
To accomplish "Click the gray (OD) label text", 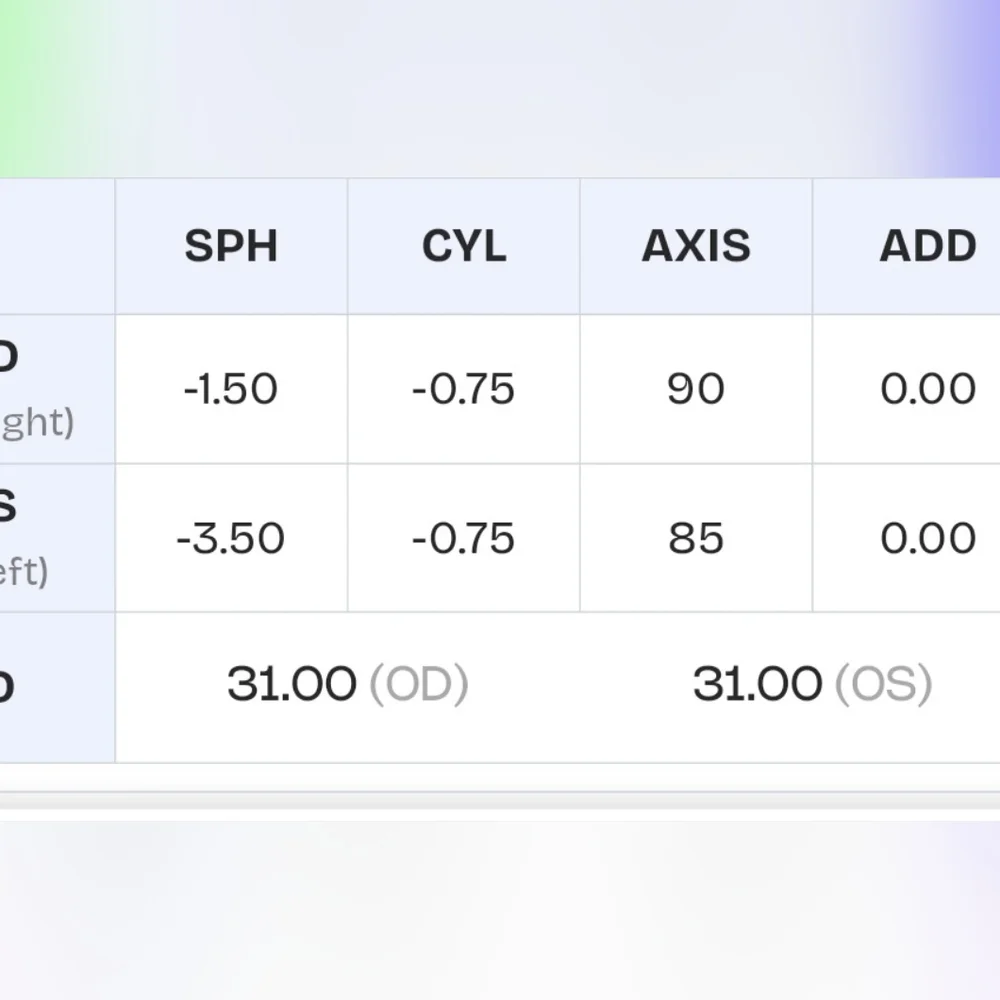I will [x=419, y=684].
